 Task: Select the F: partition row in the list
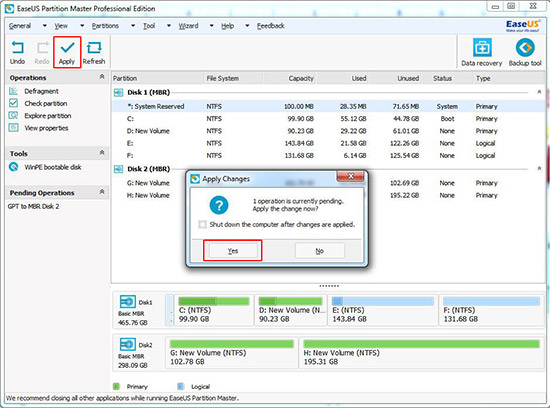pos(328,155)
